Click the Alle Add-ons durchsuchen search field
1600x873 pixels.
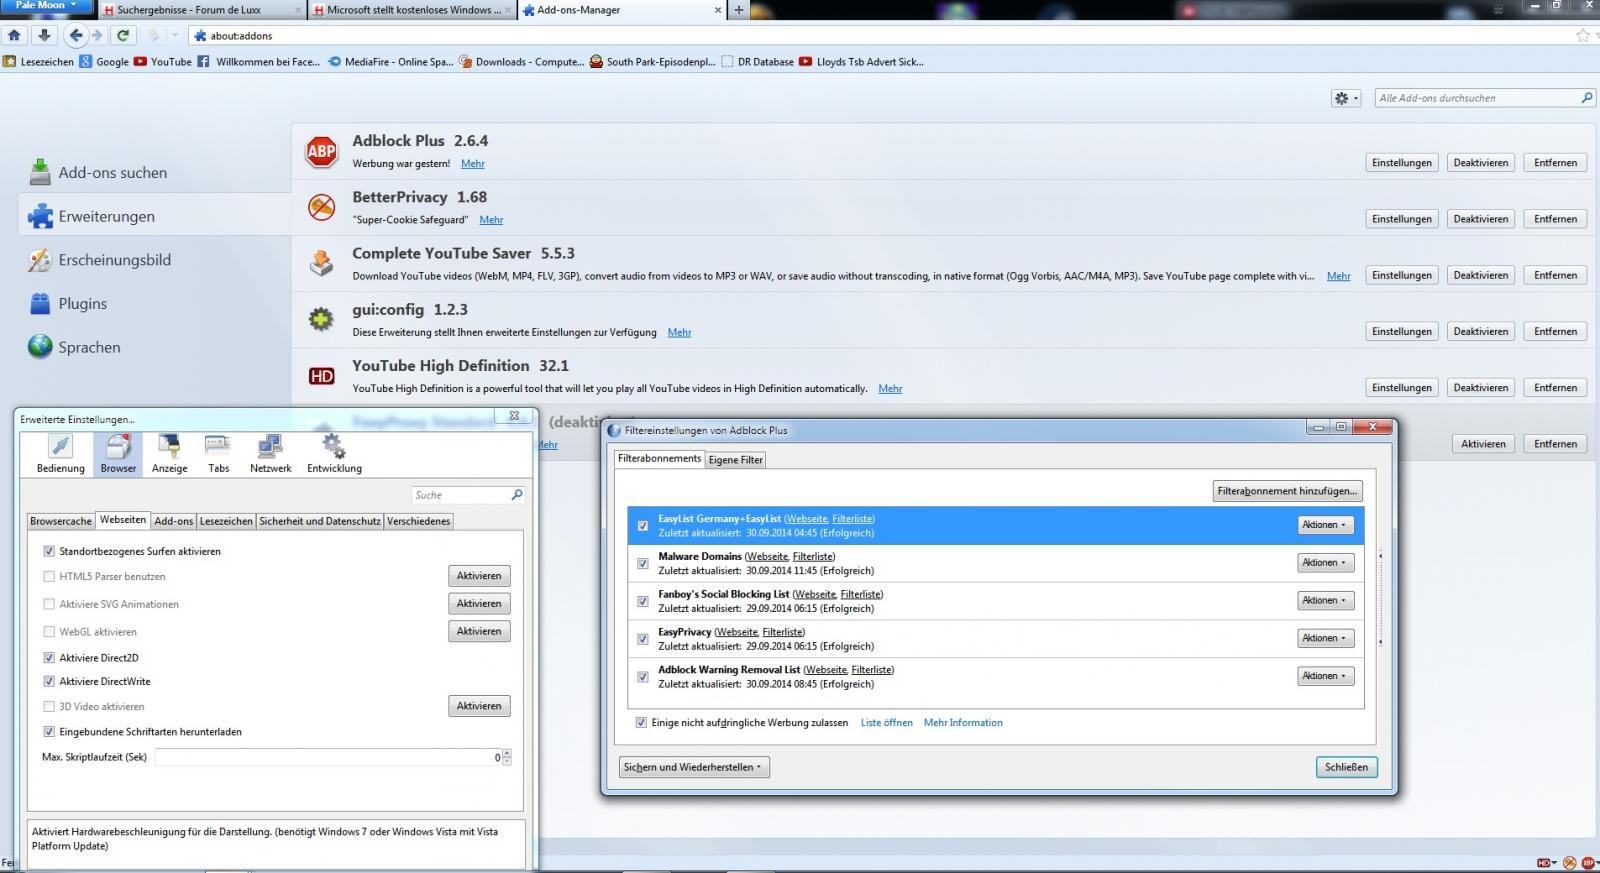coord(1484,98)
